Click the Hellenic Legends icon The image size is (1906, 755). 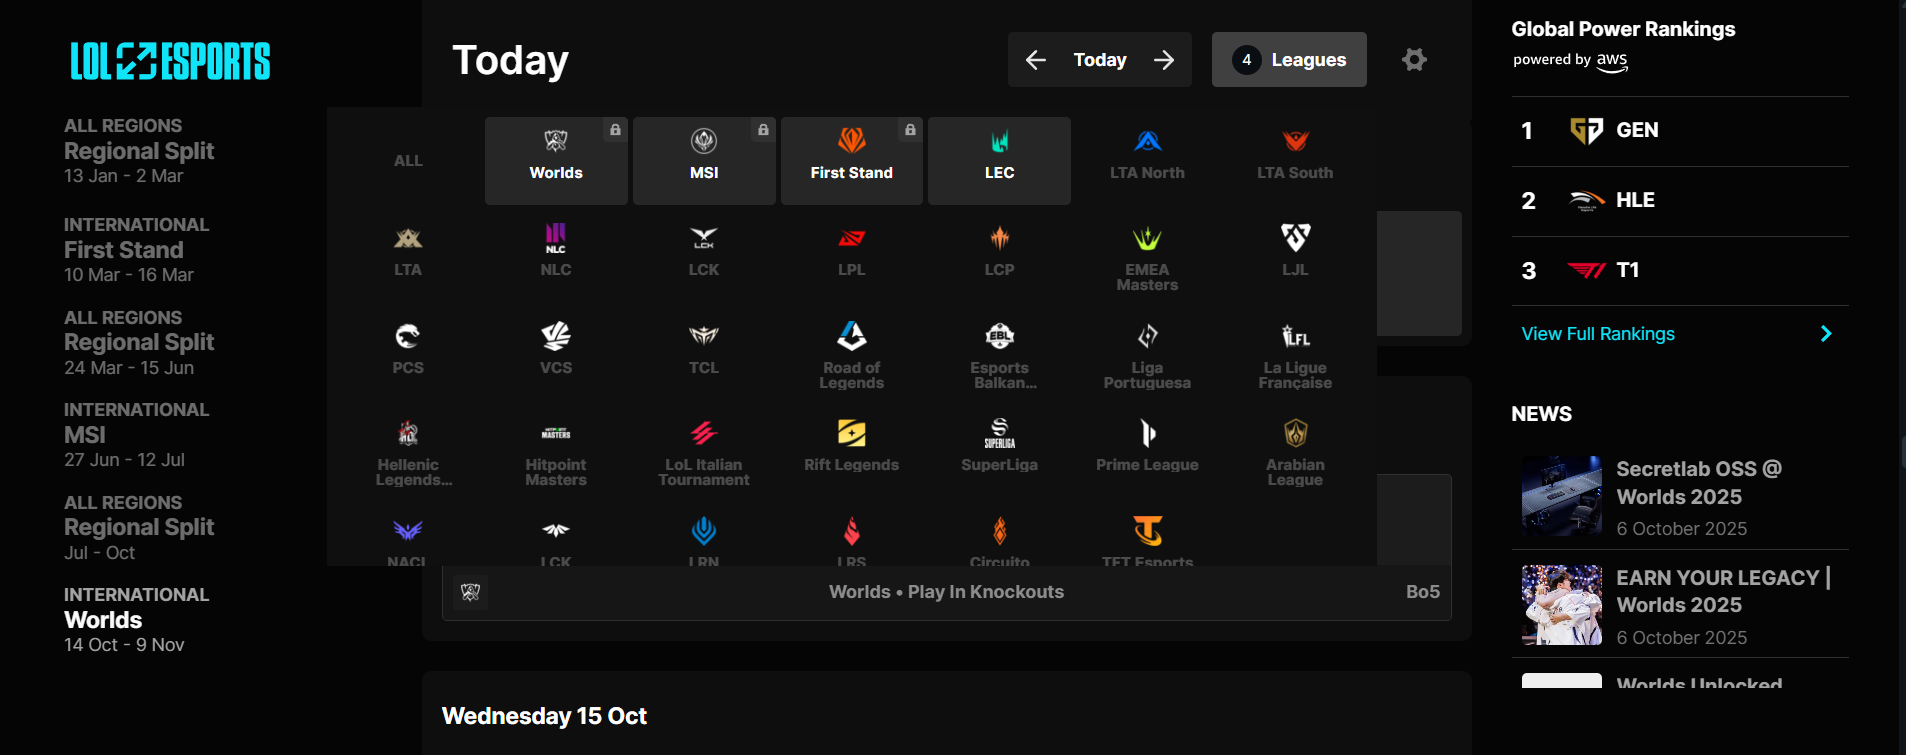pyautogui.click(x=408, y=433)
